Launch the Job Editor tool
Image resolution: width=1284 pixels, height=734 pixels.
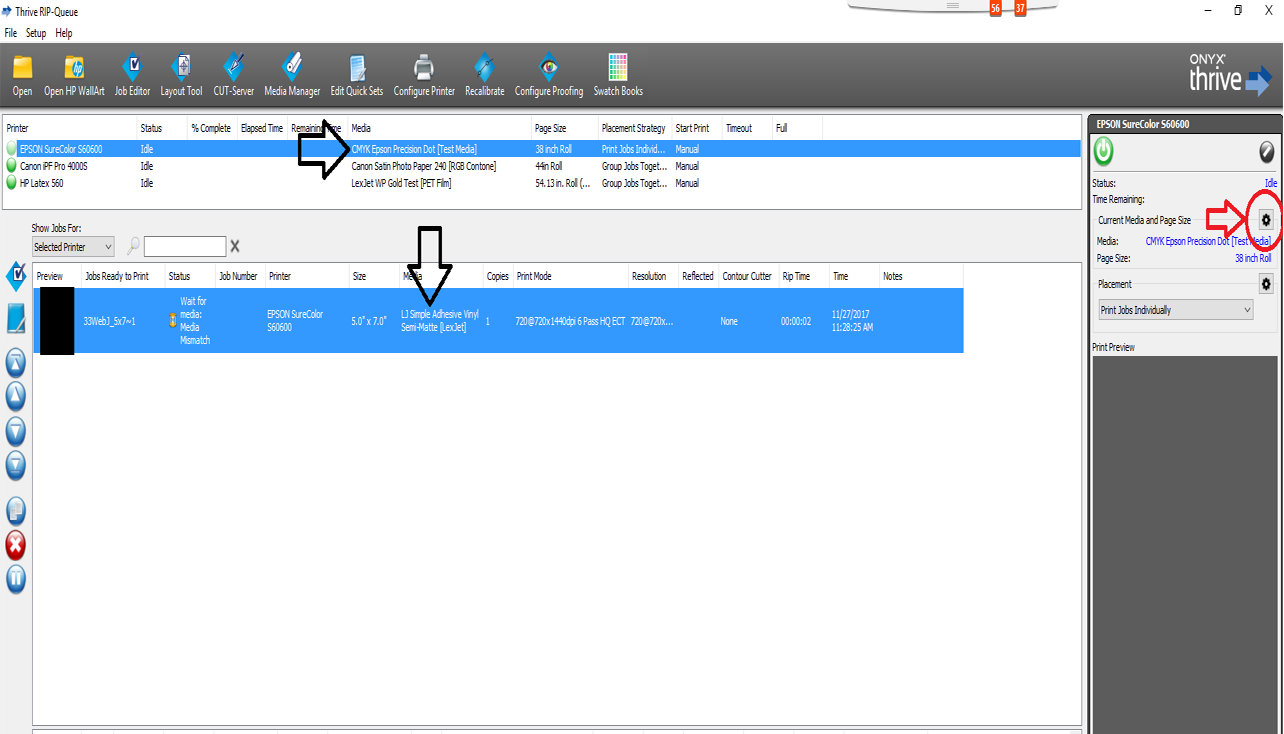pyautogui.click(x=132, y=76)
